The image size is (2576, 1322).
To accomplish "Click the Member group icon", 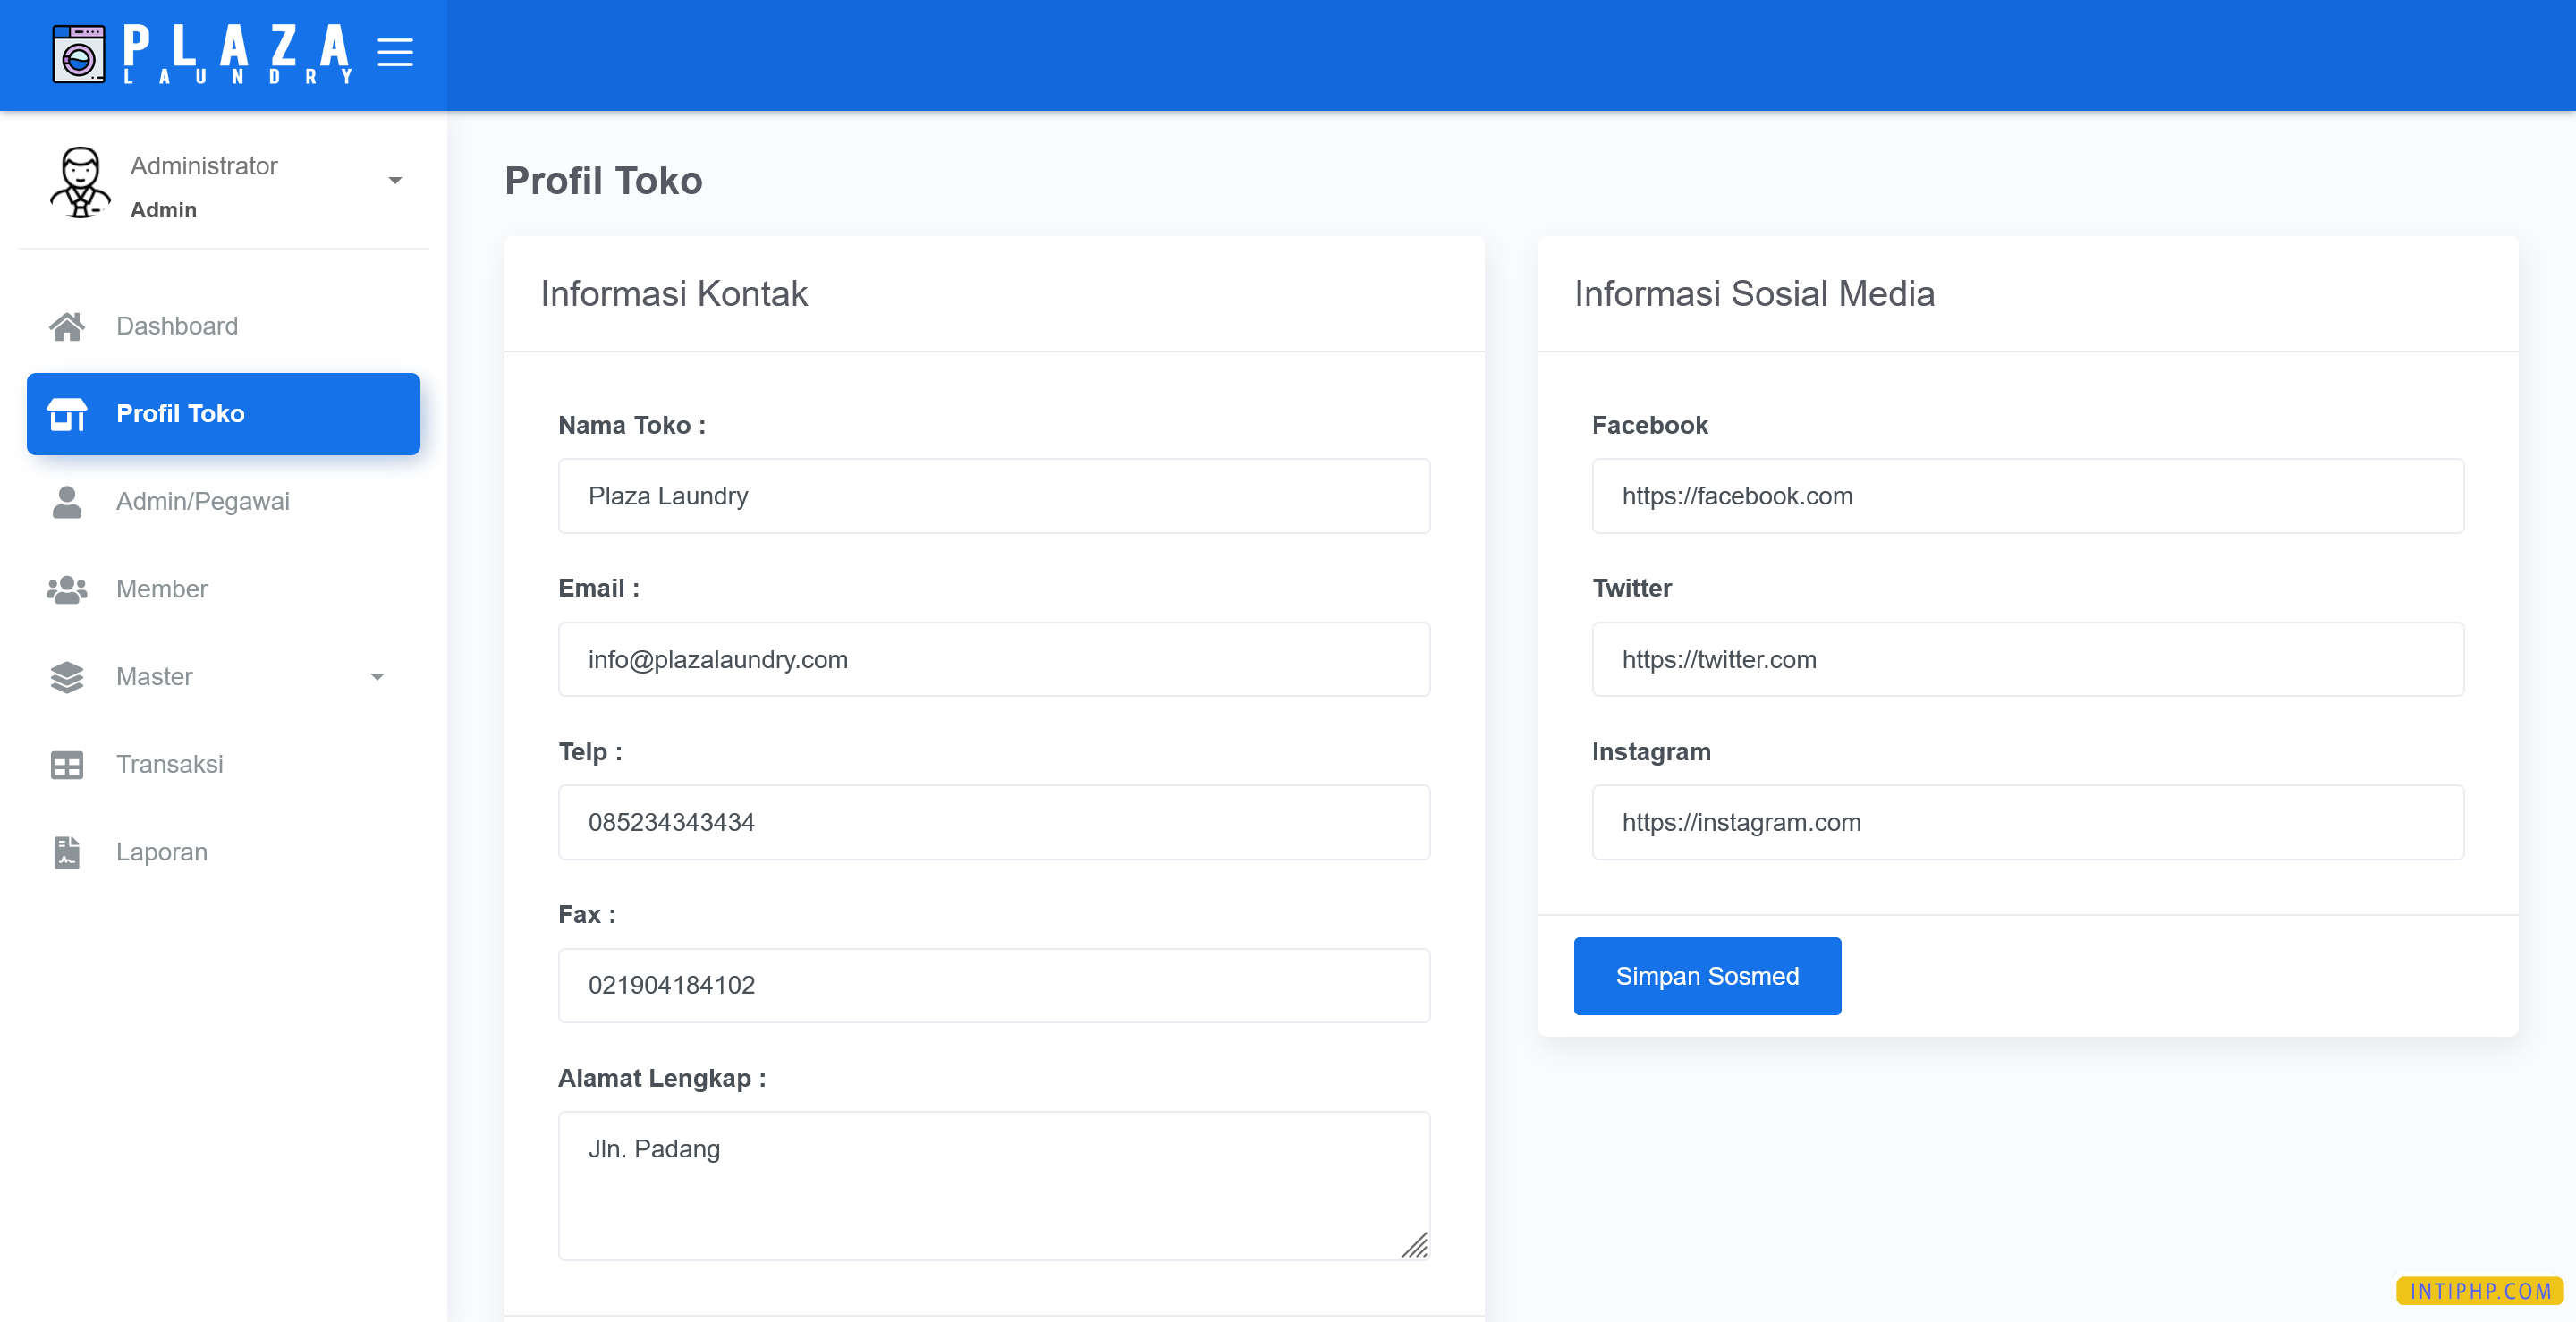I will click(67, 590).
